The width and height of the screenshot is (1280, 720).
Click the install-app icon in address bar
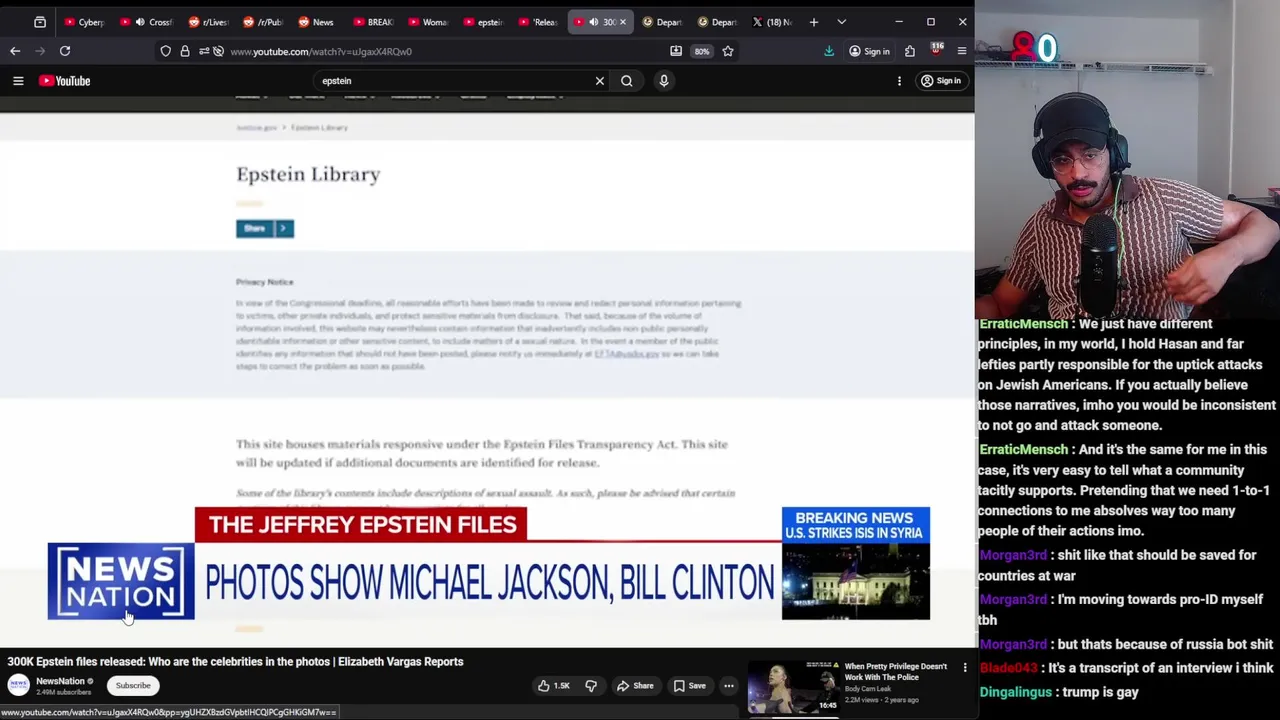(x=676, y=51)
